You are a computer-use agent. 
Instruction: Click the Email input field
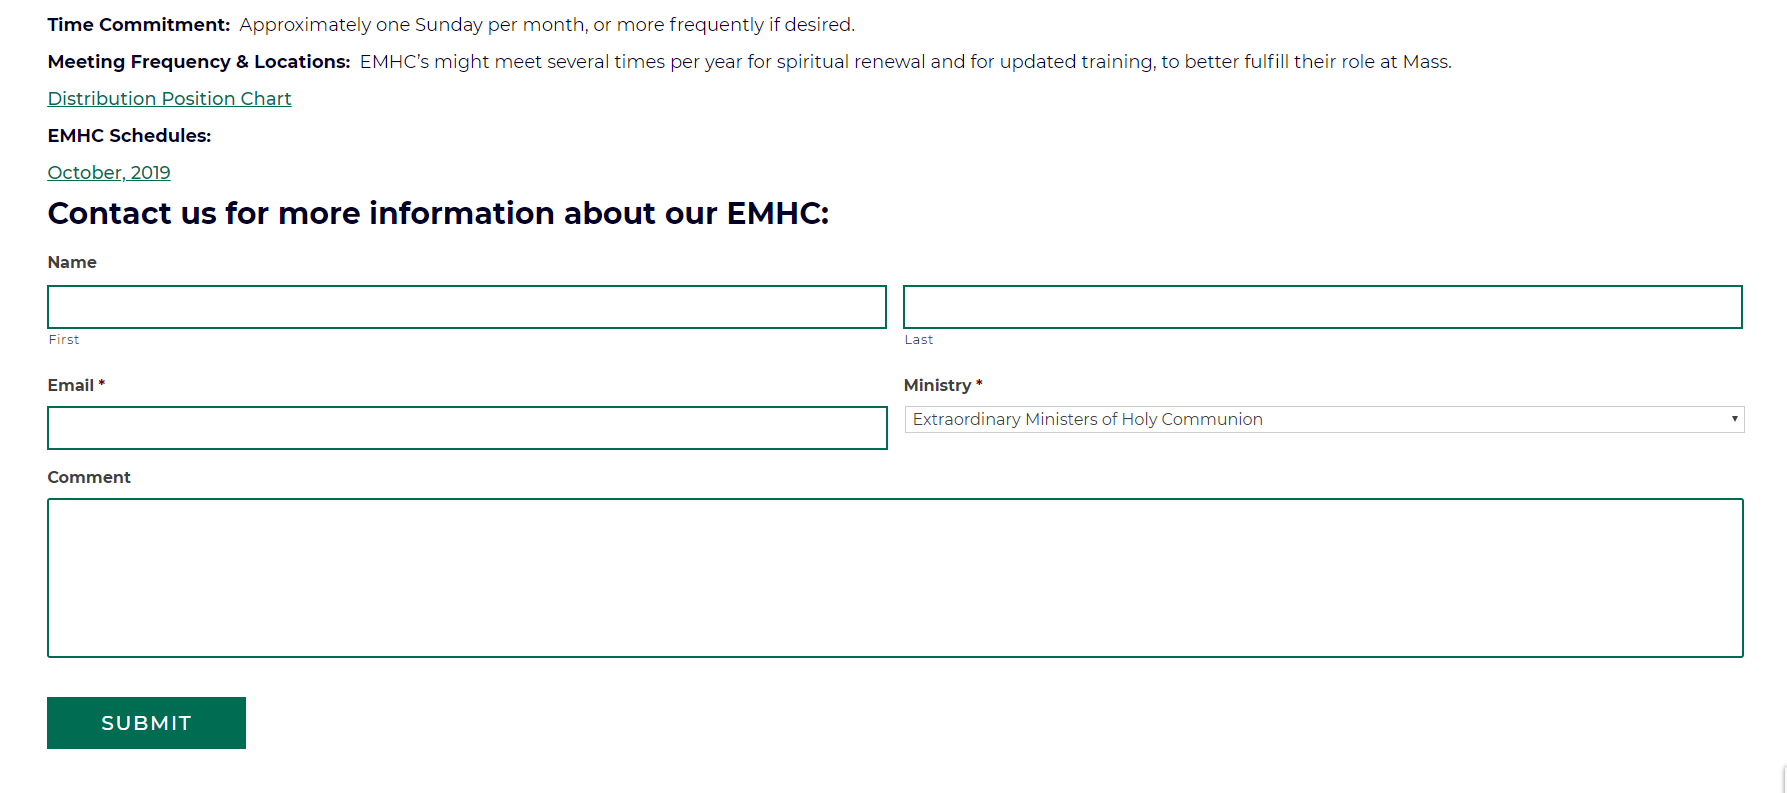coord(466,428)
